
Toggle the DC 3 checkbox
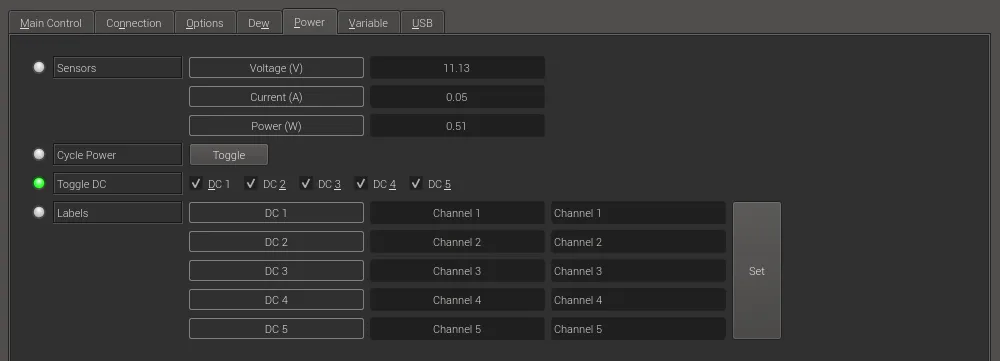click(305, 184)
